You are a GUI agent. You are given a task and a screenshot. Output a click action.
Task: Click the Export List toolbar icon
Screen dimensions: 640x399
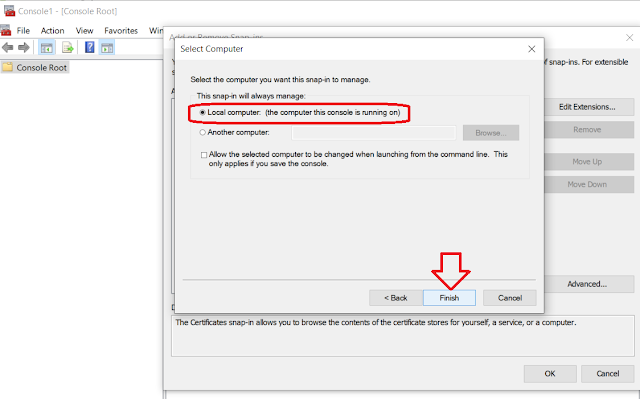point(68,48)
